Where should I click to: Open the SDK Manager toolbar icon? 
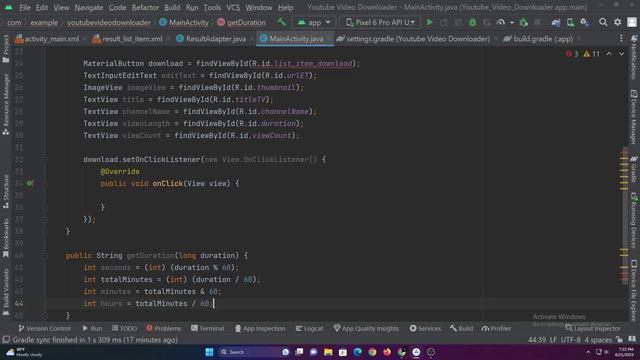pos(584,22)
